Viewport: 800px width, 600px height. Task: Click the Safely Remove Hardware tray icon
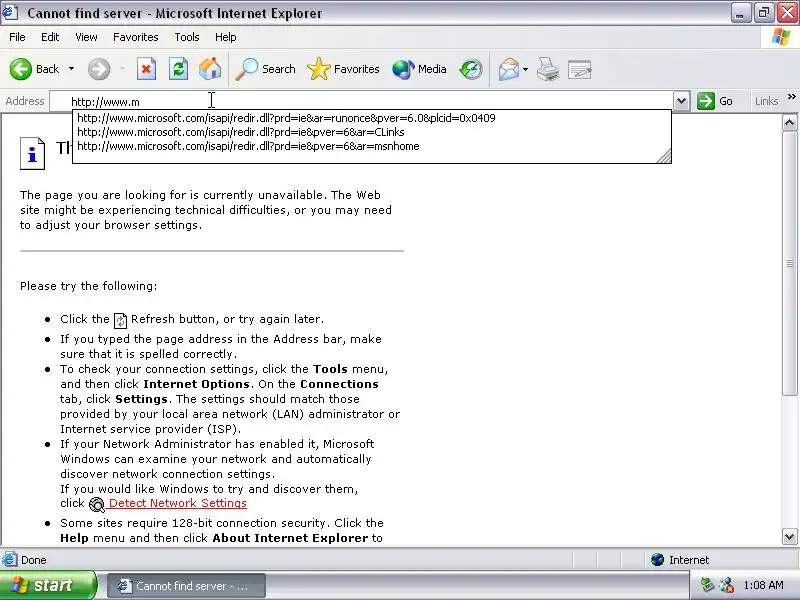[x=707, y=584]
